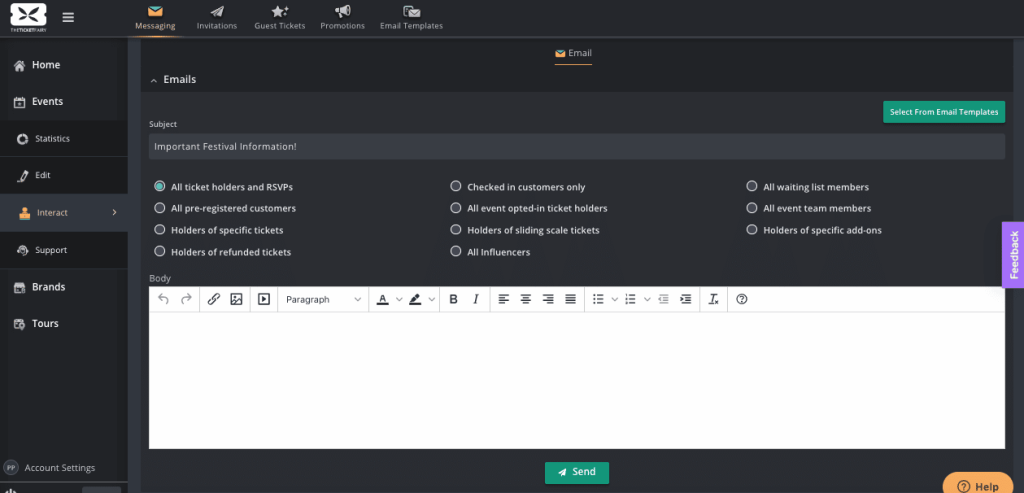Choose Holders of refunded tickets
1024x493 pixels.
click(x=159, y=251)
